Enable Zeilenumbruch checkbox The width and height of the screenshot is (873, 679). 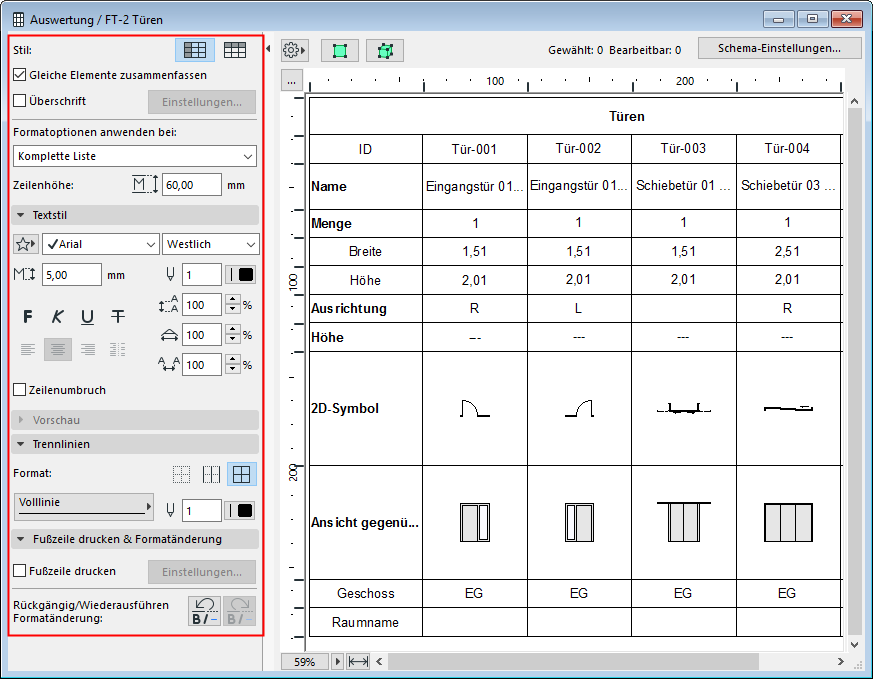[20, 390]
